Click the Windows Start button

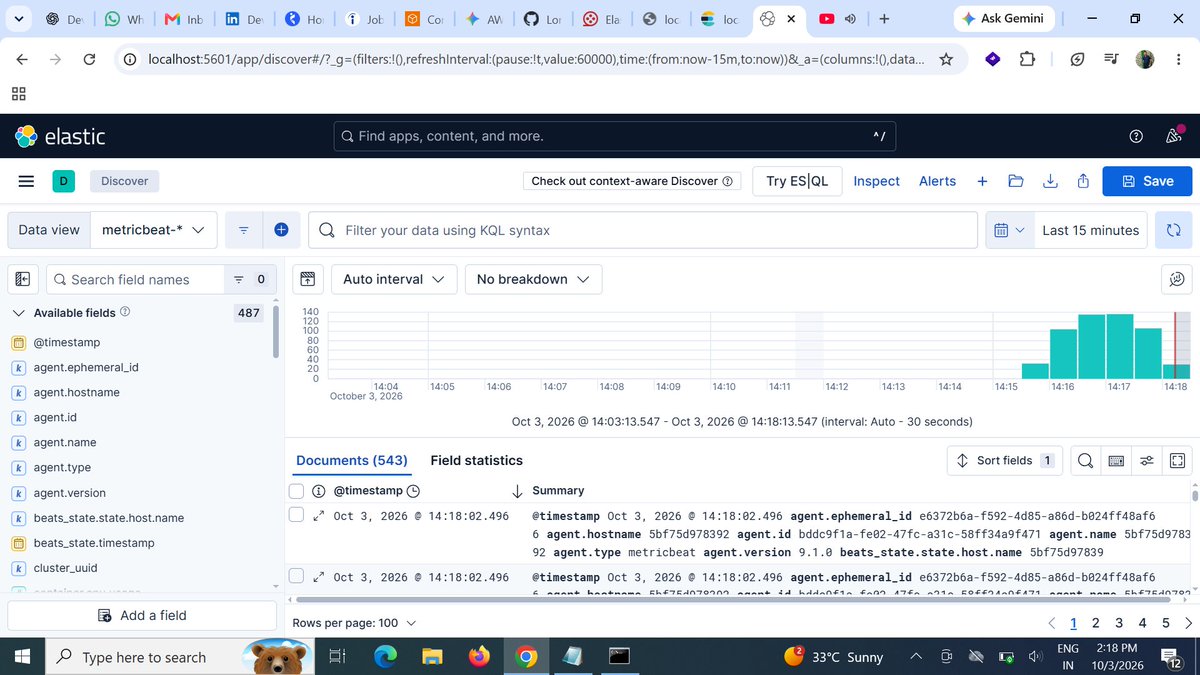23,657
